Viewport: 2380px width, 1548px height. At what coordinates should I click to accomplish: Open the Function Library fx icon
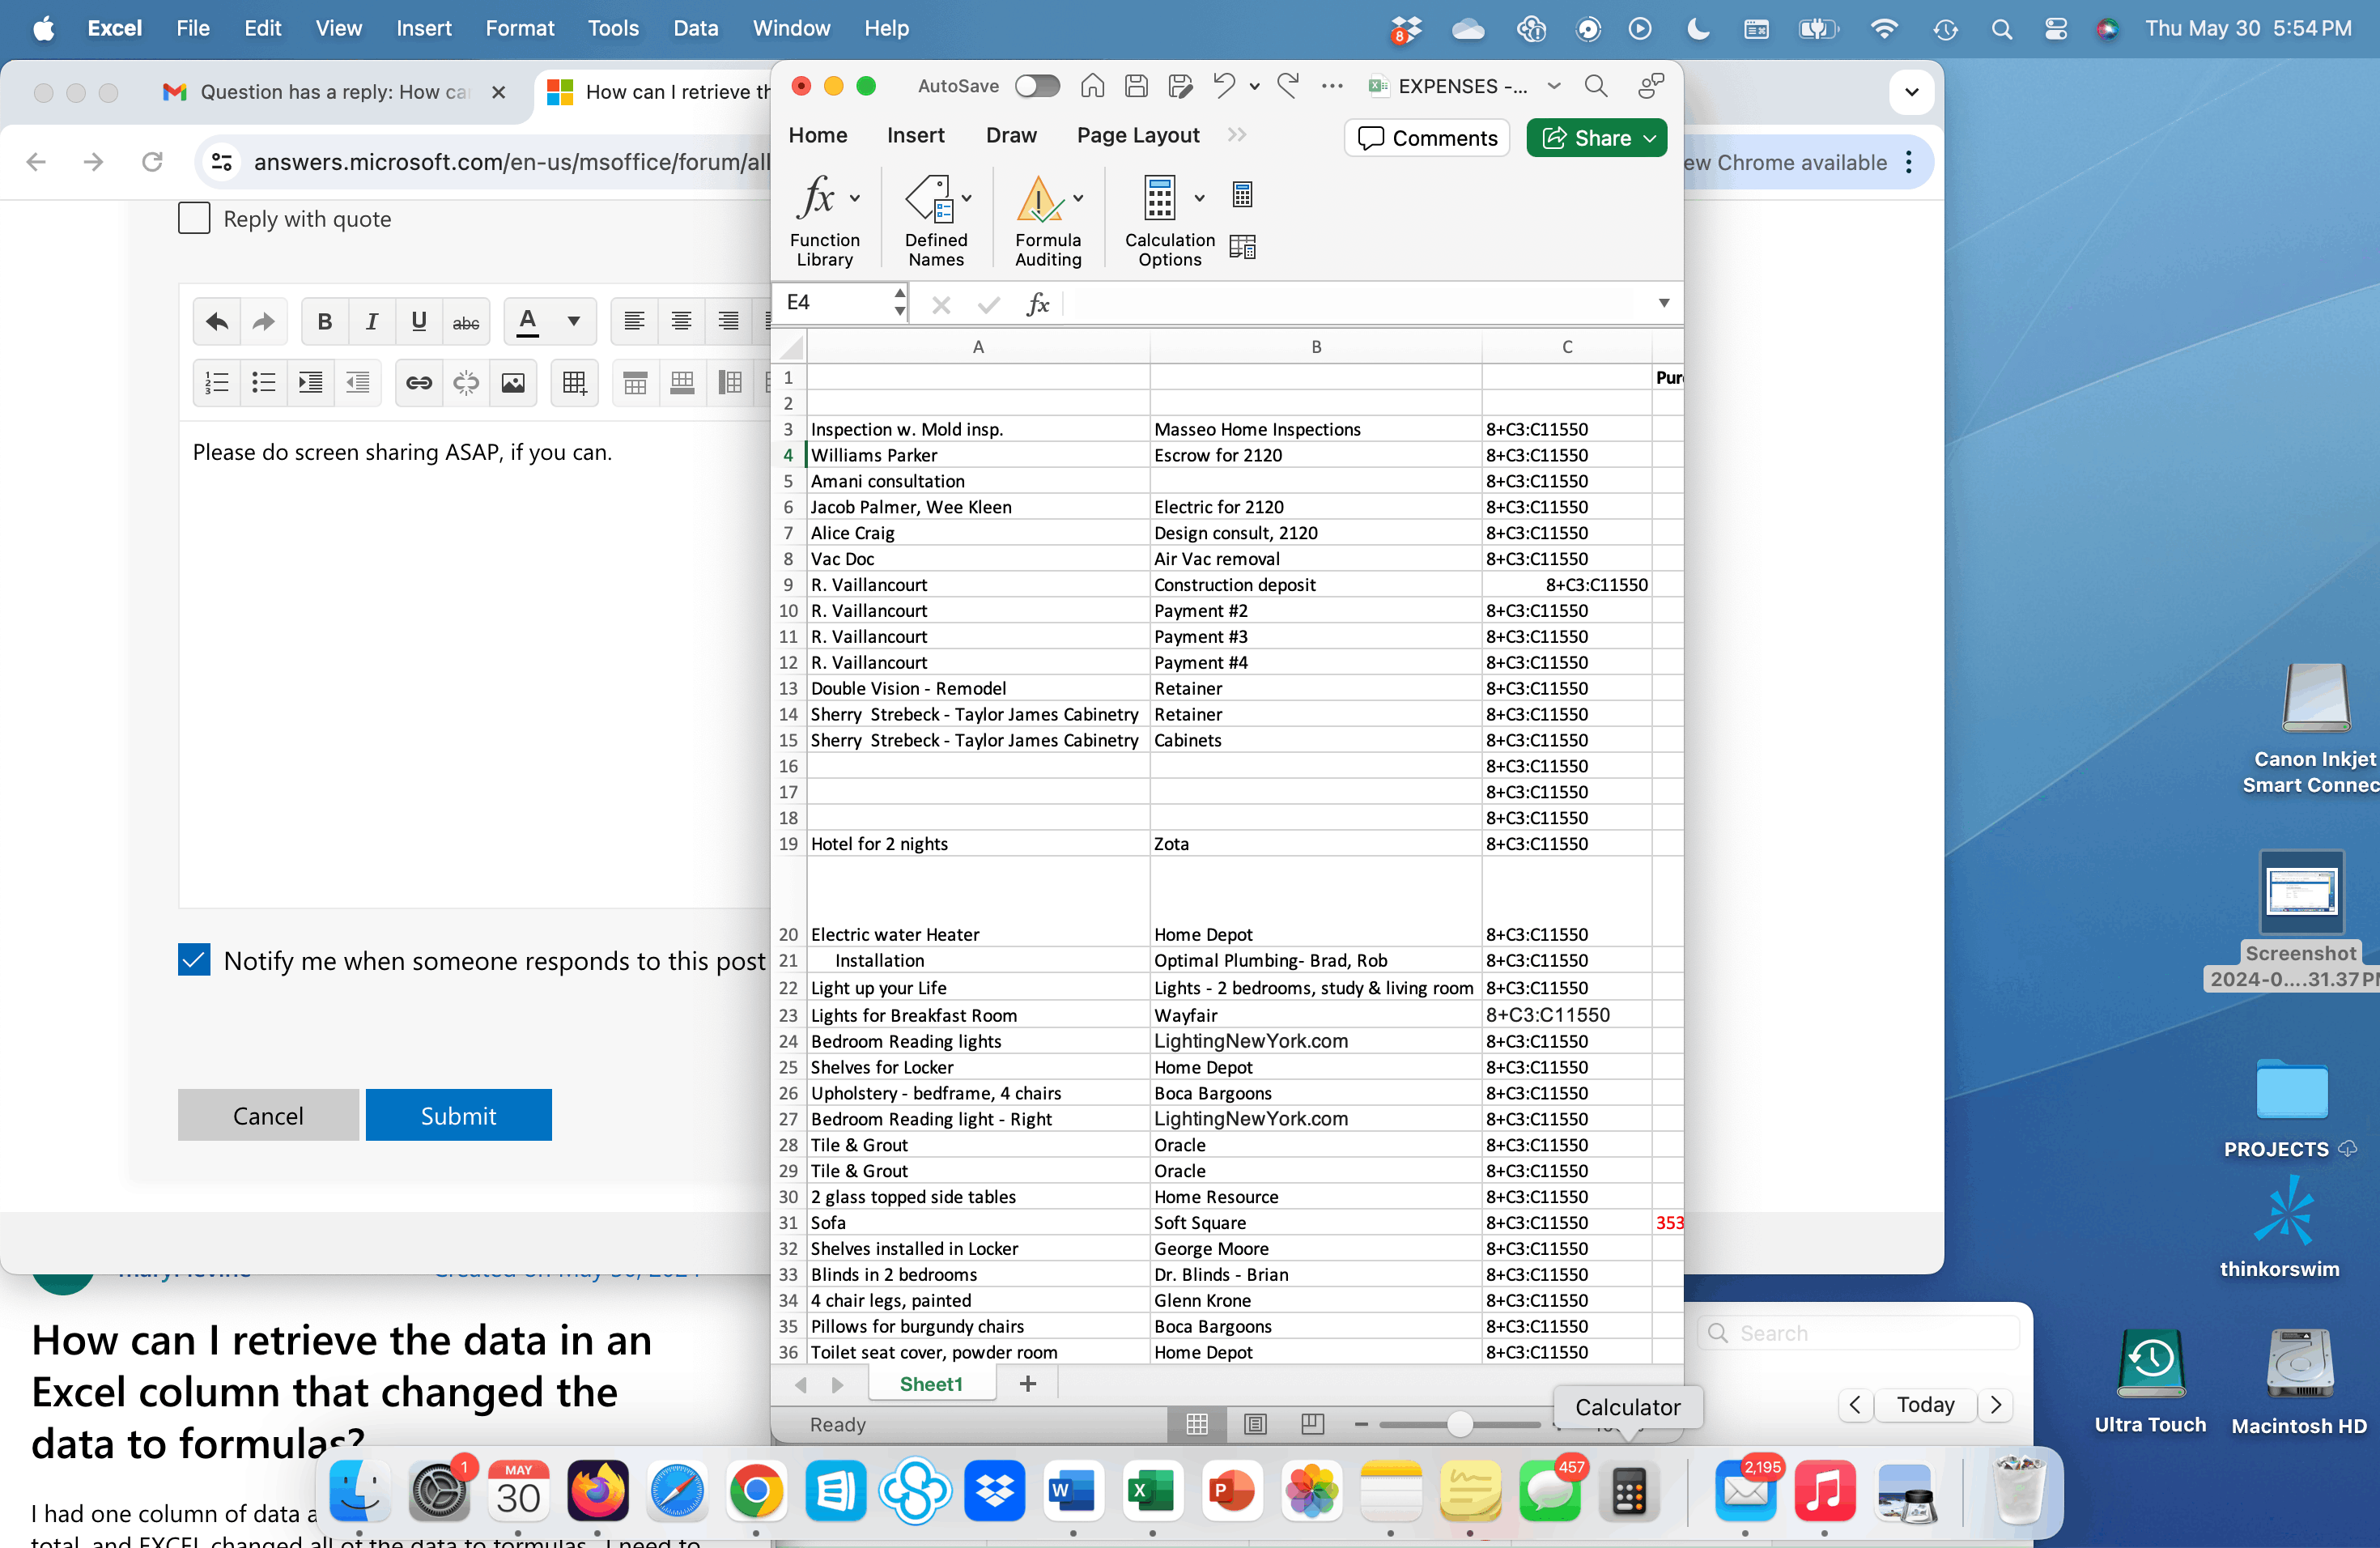click(817, 197)
